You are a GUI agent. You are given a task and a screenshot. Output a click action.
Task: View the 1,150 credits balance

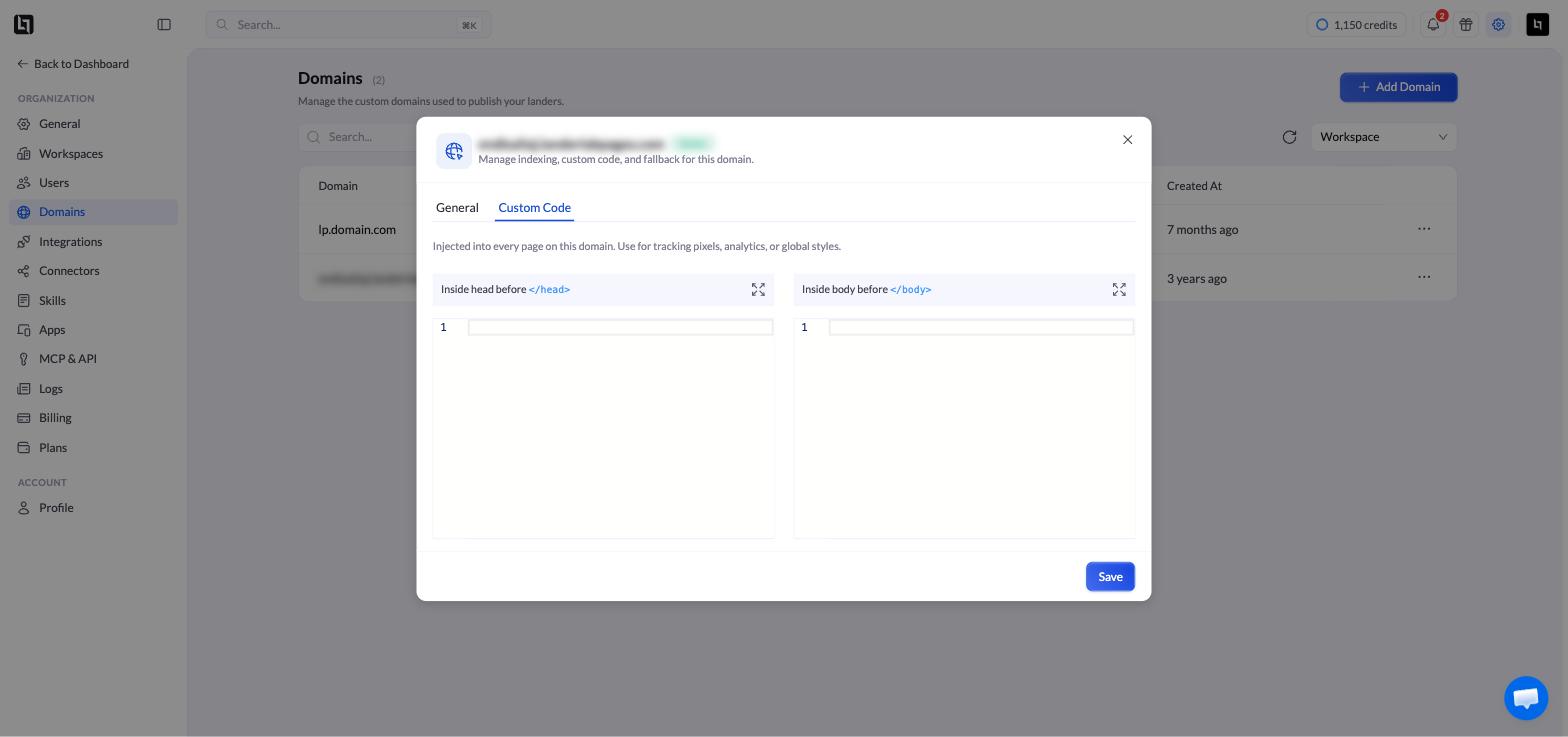click(x=1356, y=25)
